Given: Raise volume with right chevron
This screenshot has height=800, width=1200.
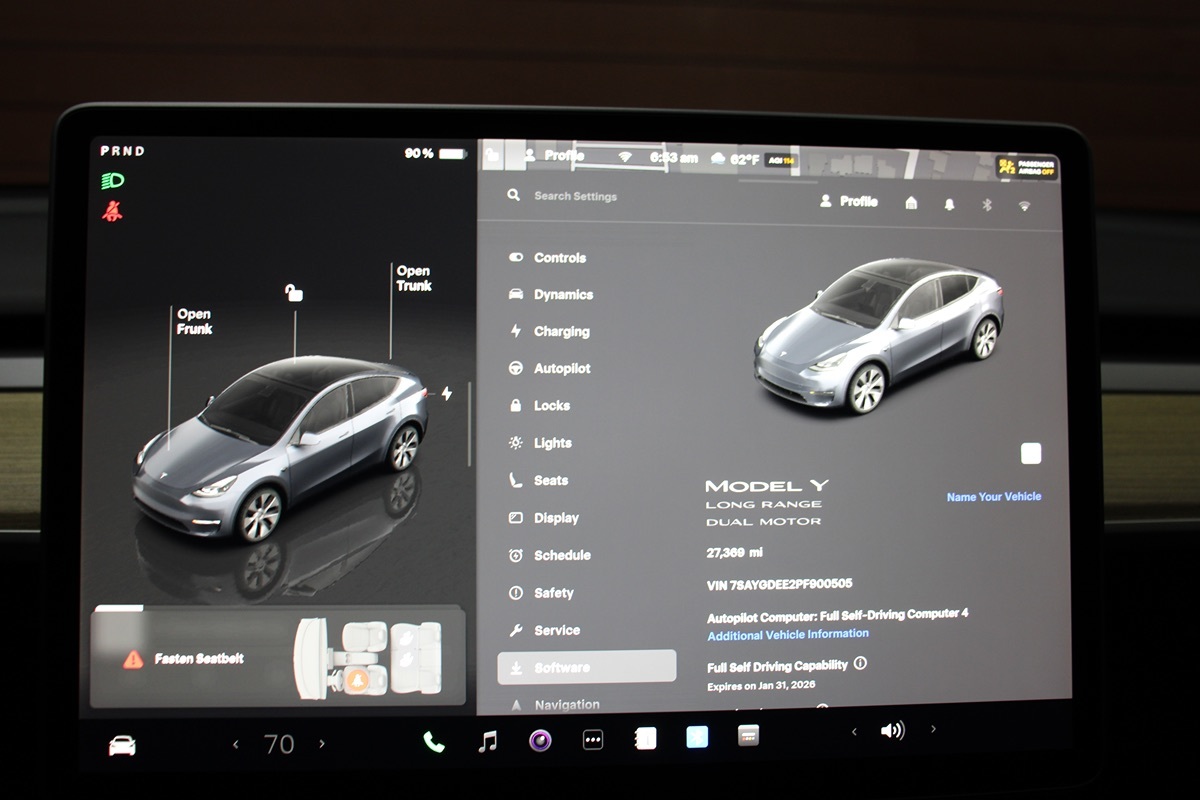Looking at the screenshot, I should 933,730.
